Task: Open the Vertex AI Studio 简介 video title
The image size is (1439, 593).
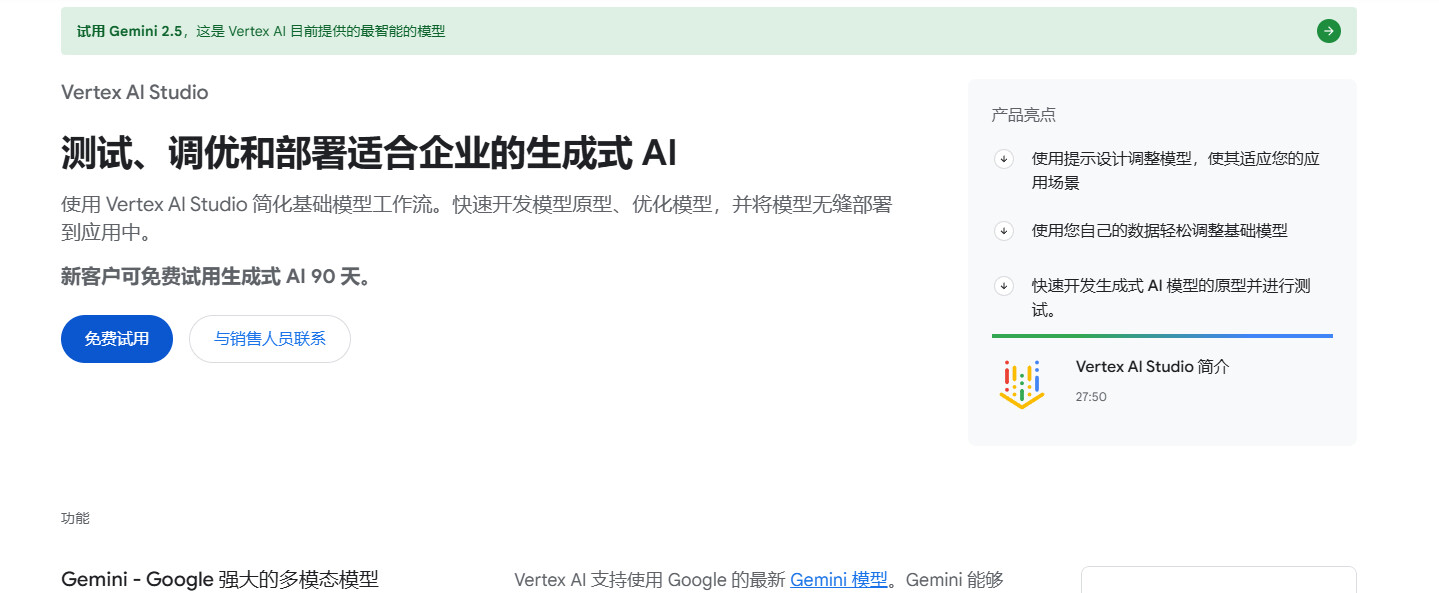Action: [x=1152, y=367]
